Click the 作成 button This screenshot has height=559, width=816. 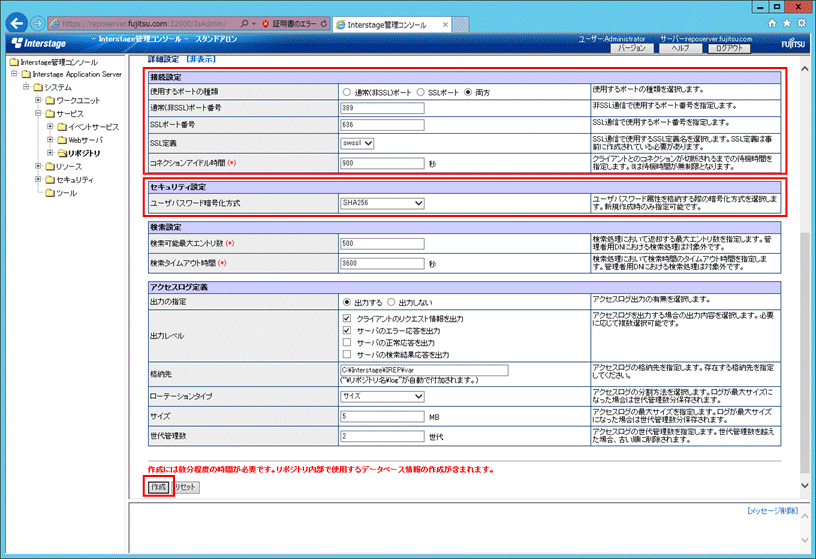(x=157, y=486)
